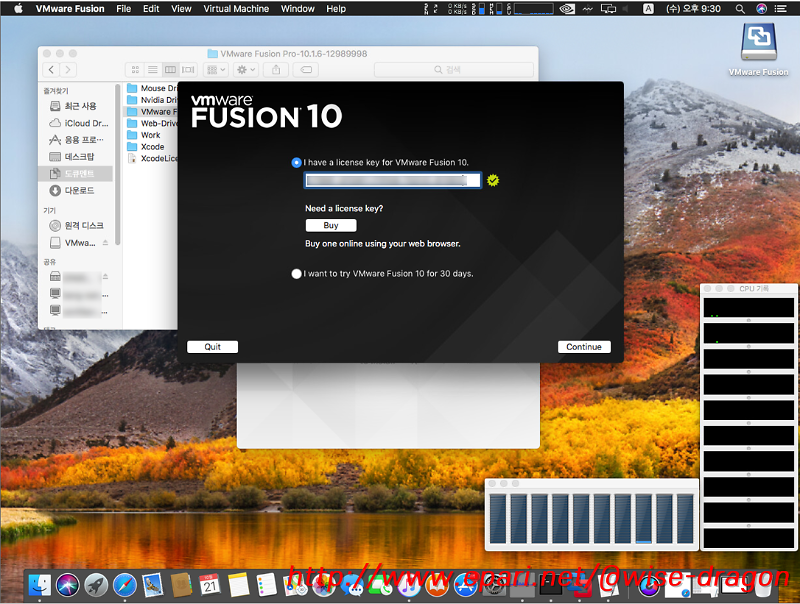The width and height of the screenshot is (800, 604).
Task: Open the VMware Fusion application menu
Action: 70,9
